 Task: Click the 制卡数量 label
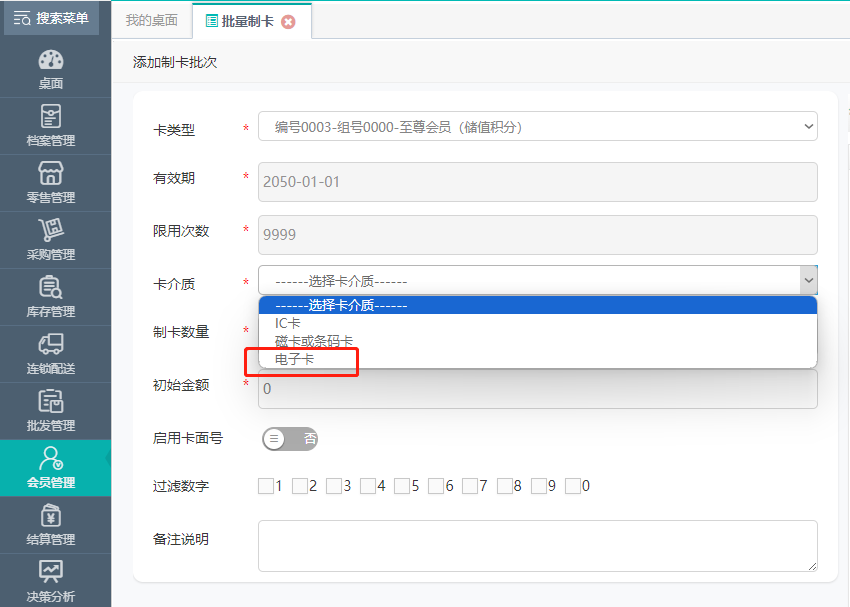(x=181, y=332)
